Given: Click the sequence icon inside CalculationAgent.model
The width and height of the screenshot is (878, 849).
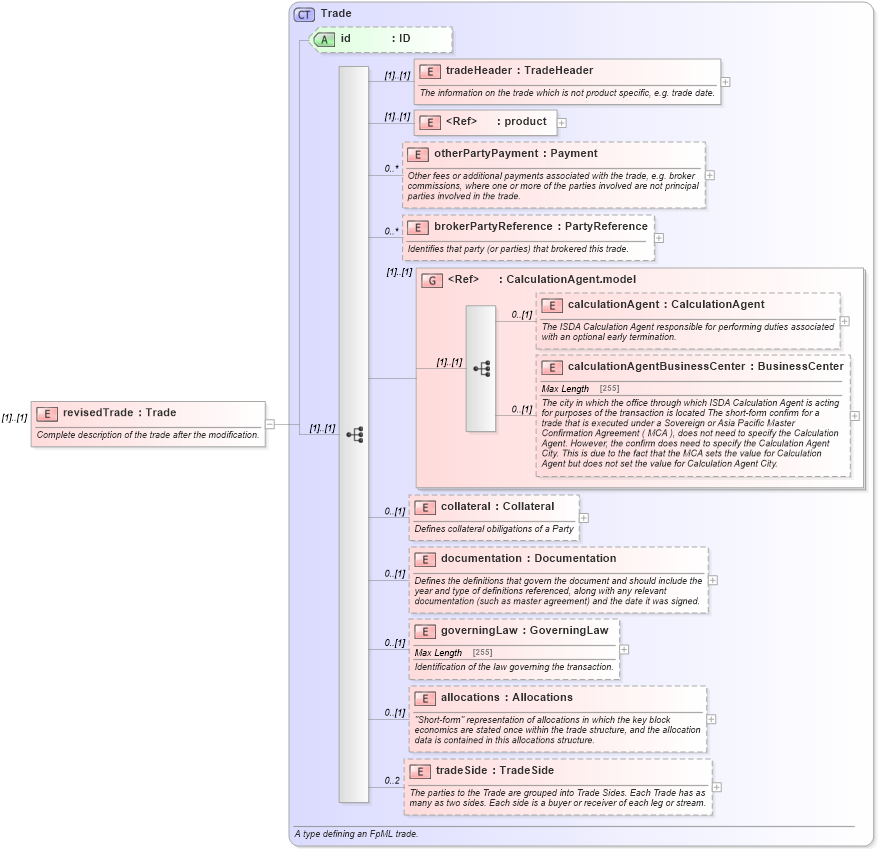Looking at the screenshot, I should tap(482, 368).
